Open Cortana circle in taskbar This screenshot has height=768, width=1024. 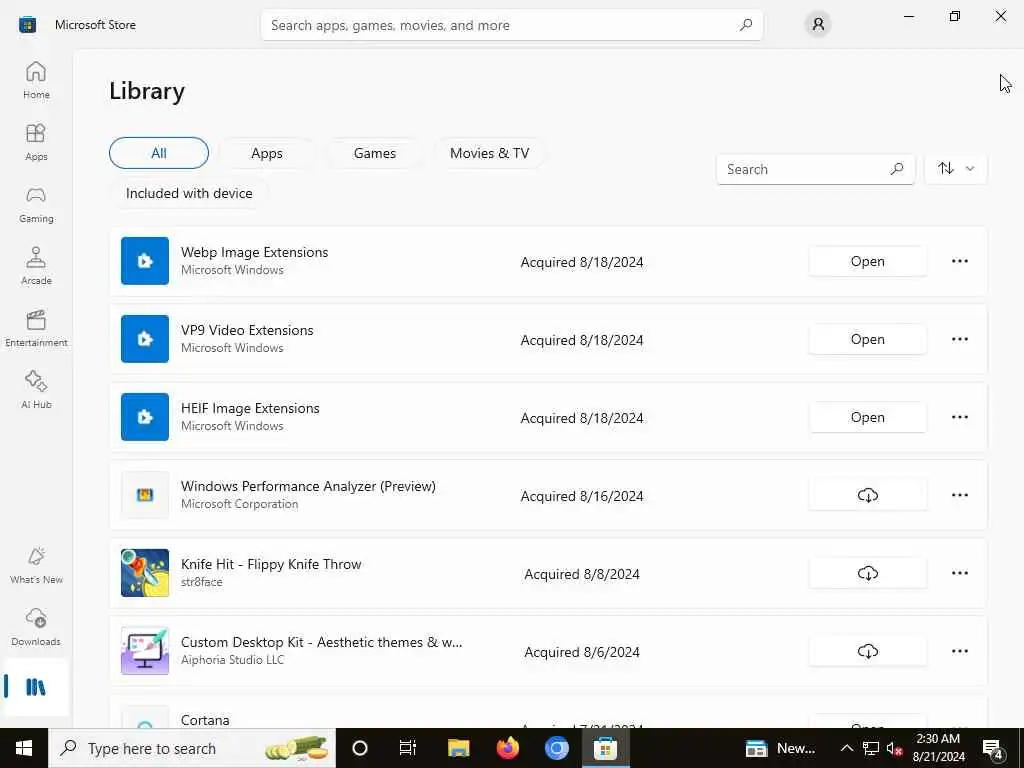click(360, 748)
